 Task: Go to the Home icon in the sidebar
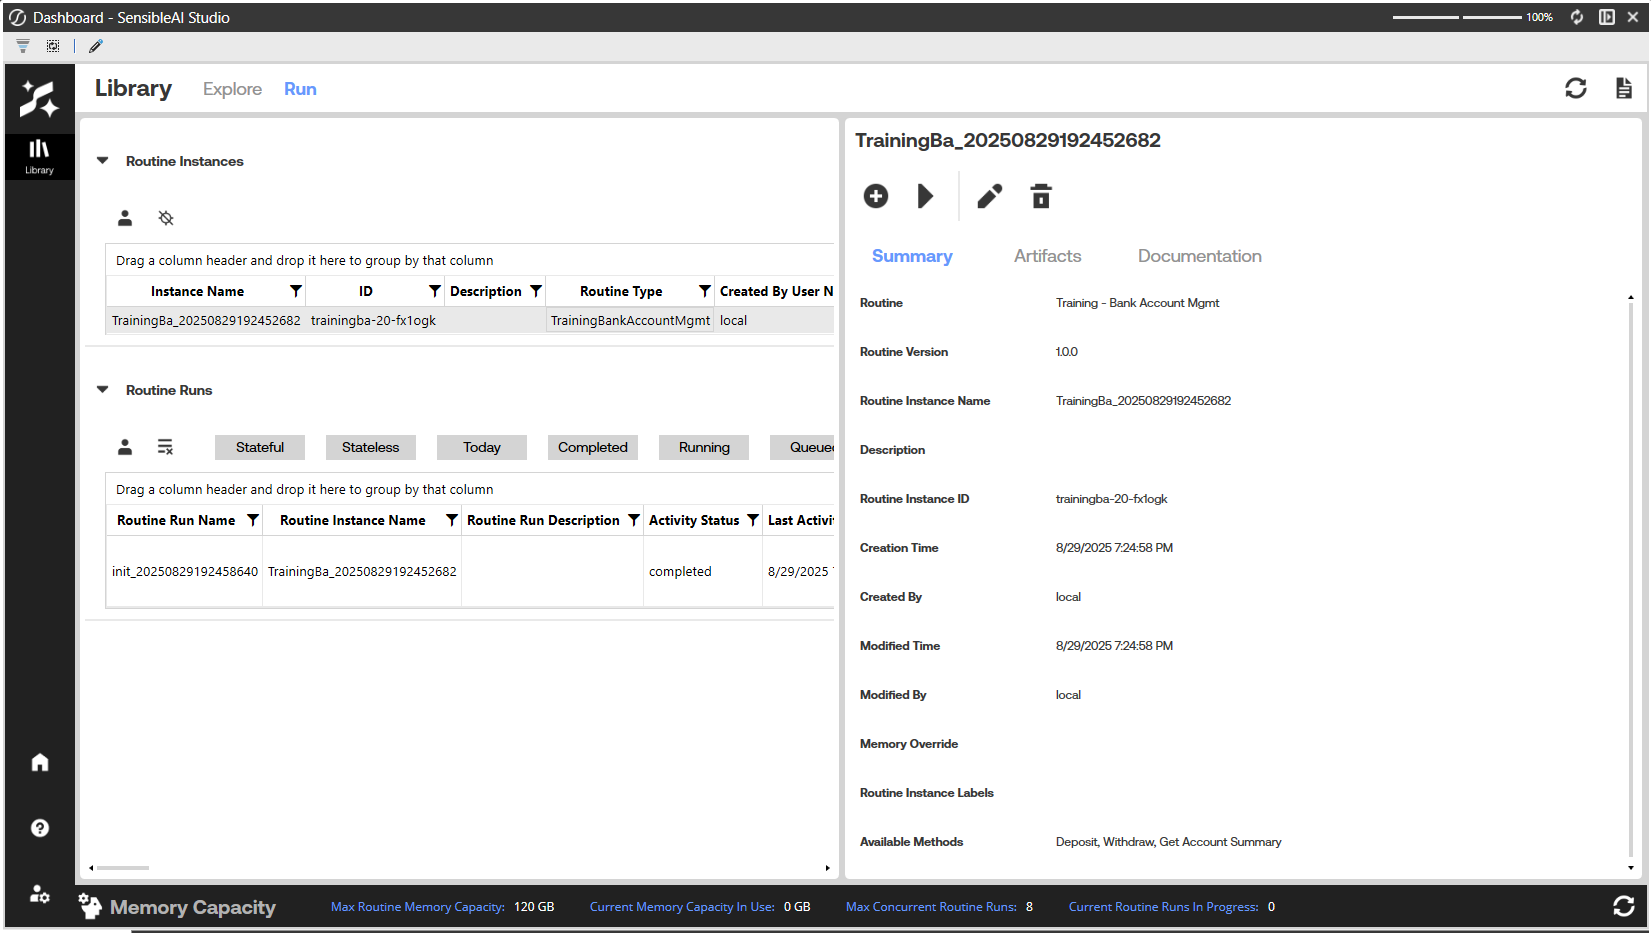(x=40, y=763)
